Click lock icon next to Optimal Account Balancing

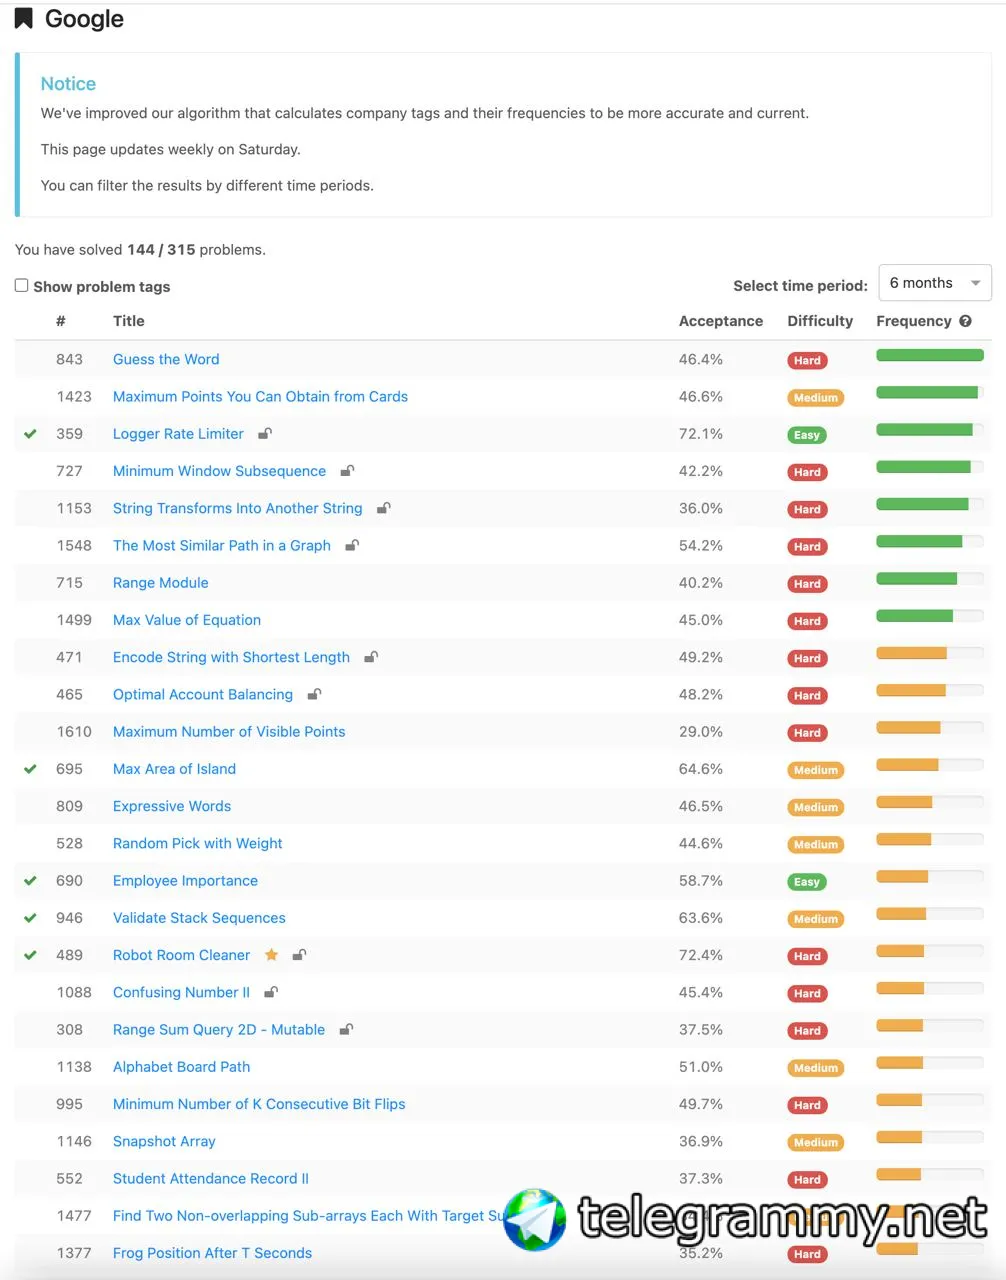click(314, 694)
